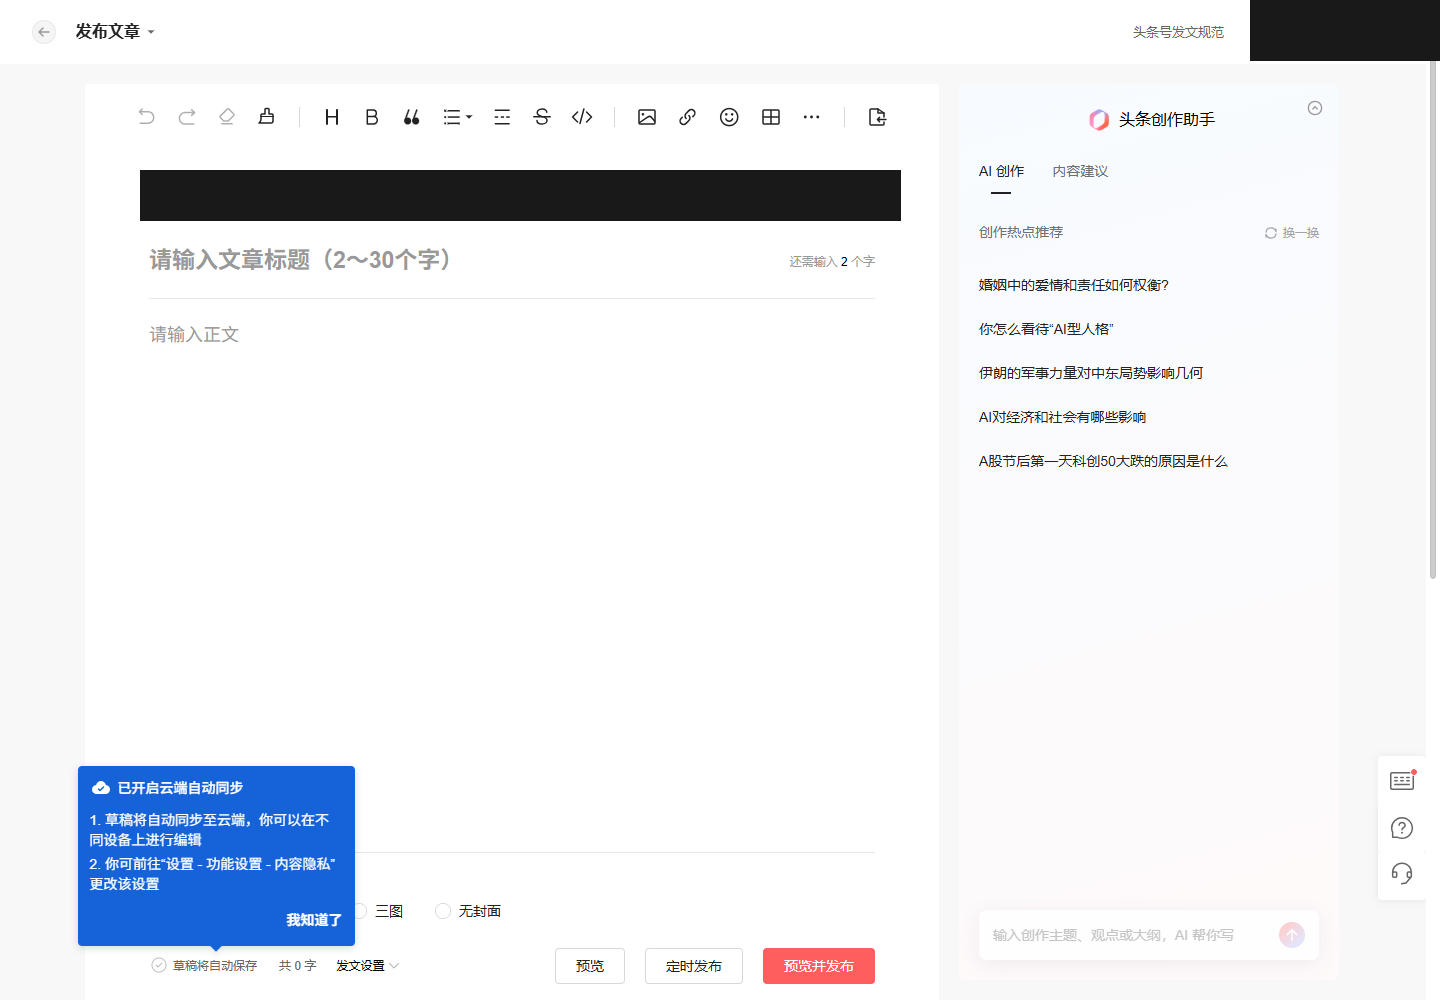Click the 定时发布 button
Screen dimensions: 1440x1000
[694, 966]
